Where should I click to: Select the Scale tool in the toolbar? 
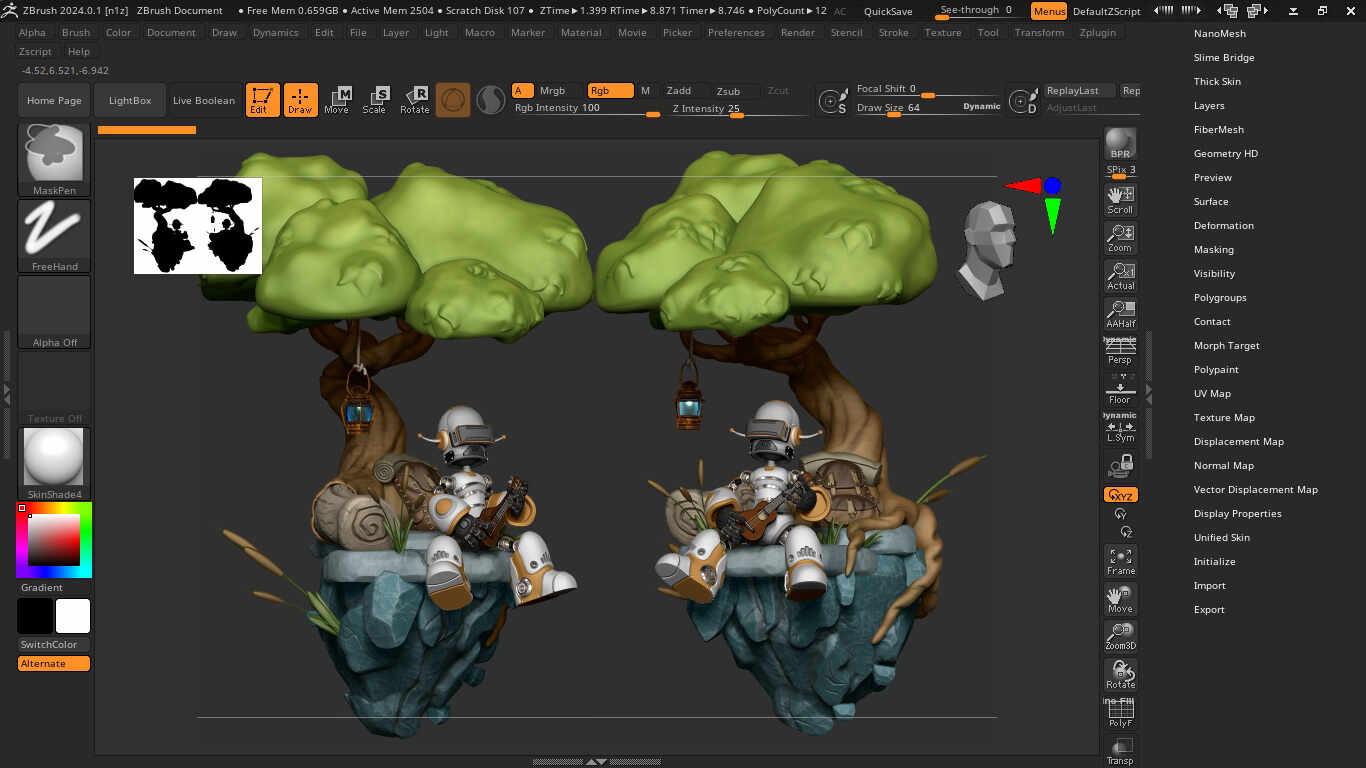[x=376, y=99]
